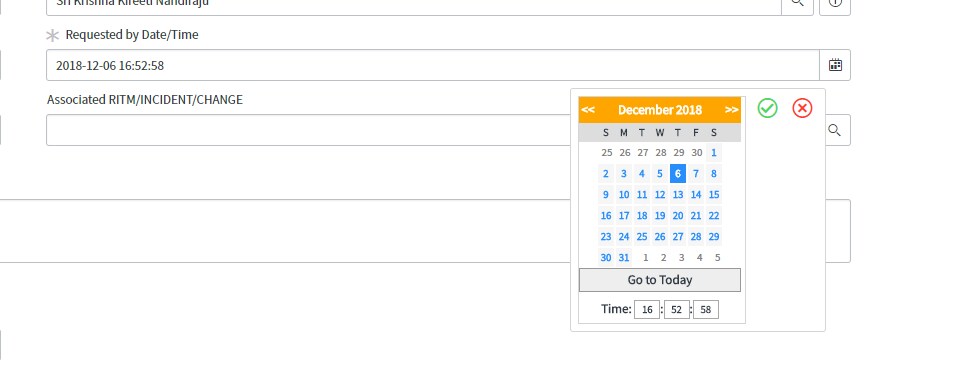Focus the Associated RITM/INCIDENT/CHANGE text field

[309, 130]
